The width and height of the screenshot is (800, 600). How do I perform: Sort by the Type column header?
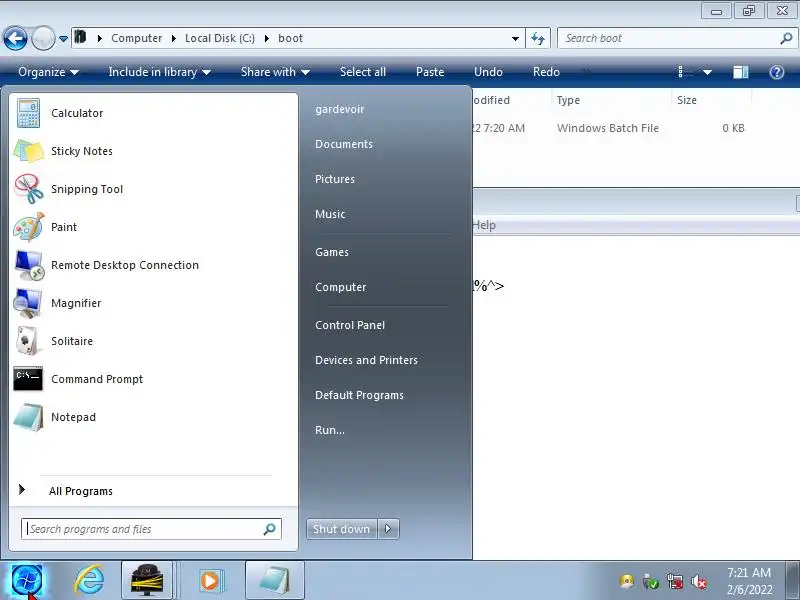pyautogui.click(x=610, y=100)
